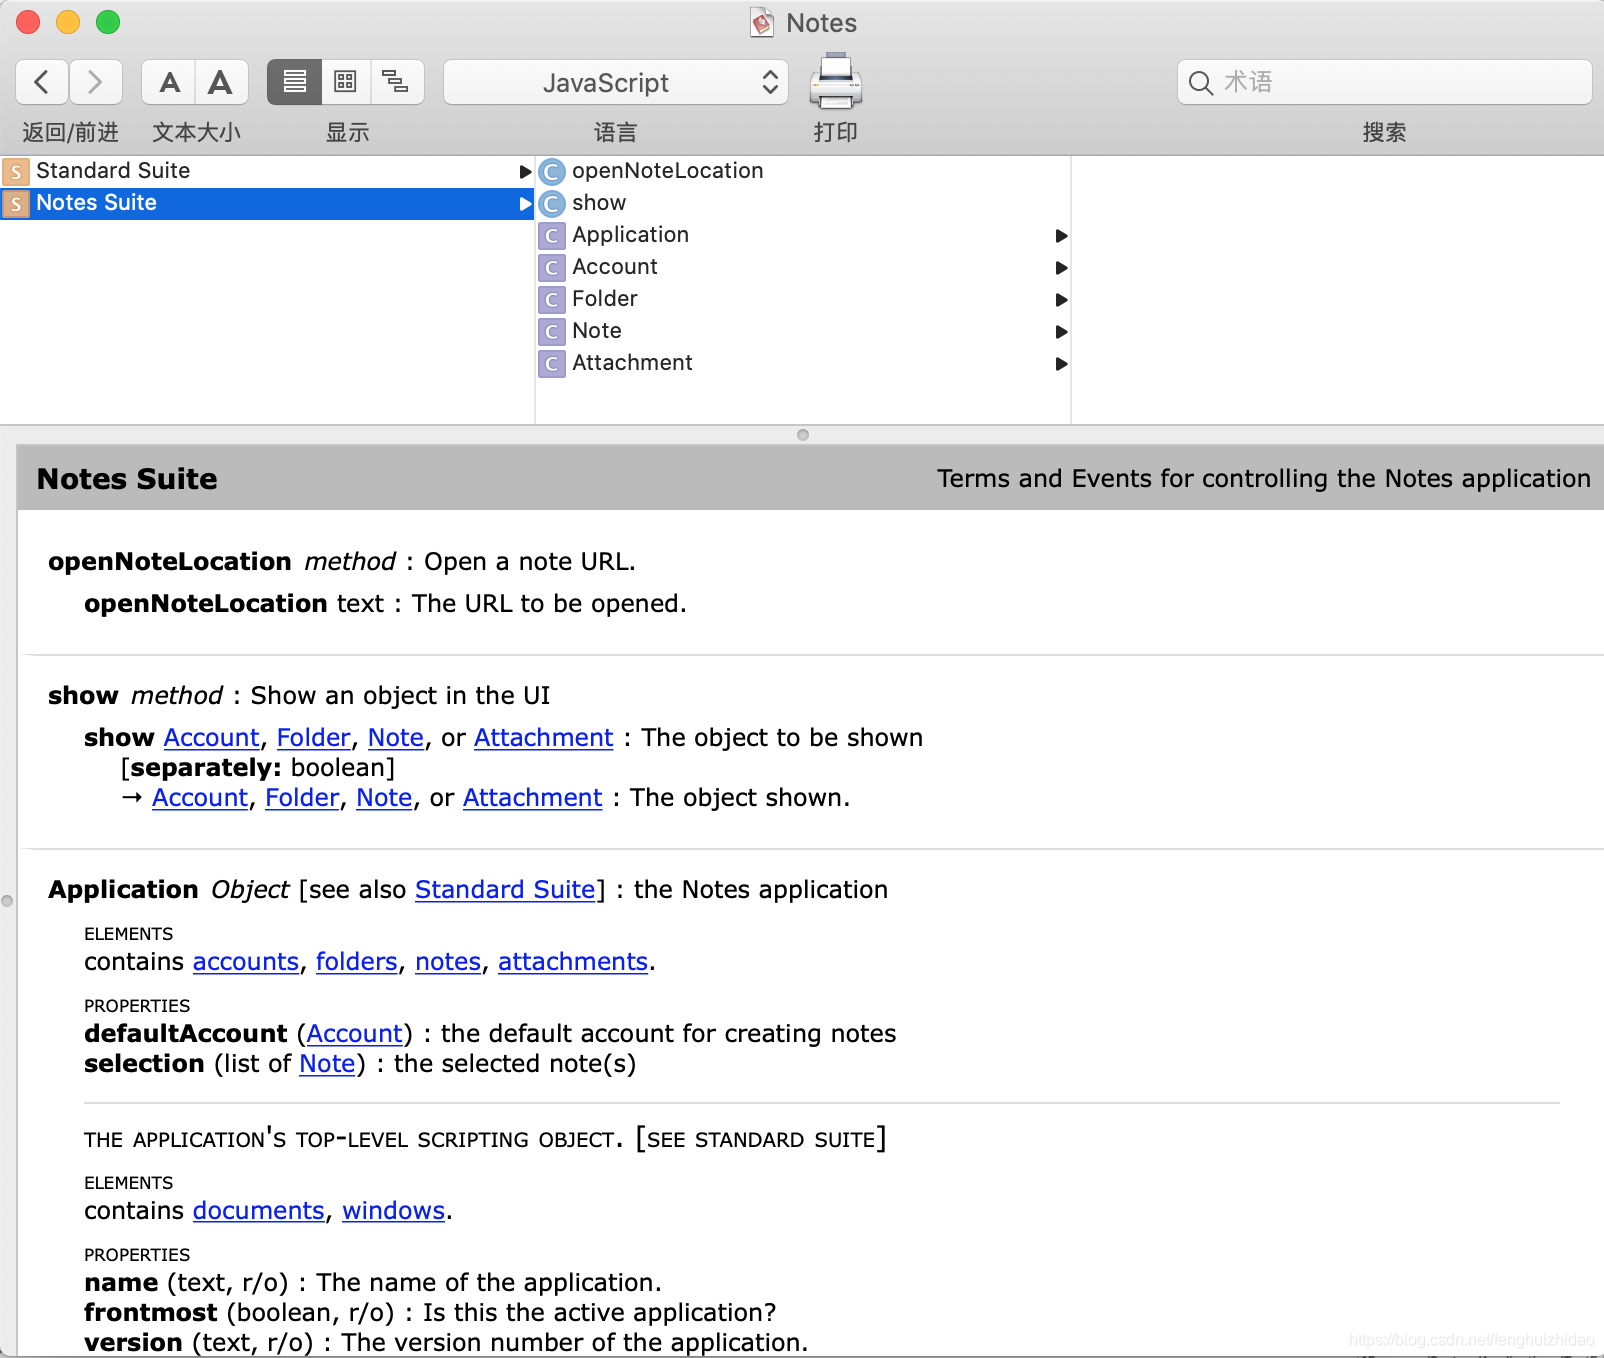
Task: Select the Attachment class row
Action: point(803,363)
